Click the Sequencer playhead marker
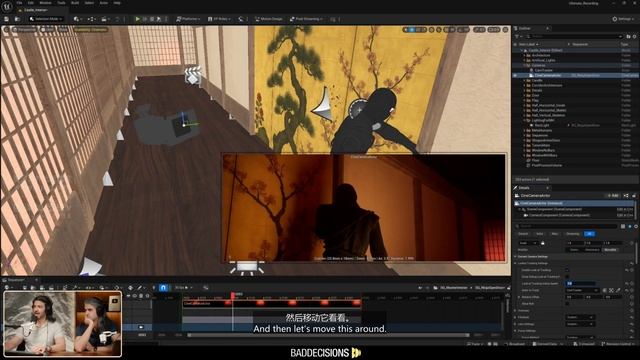The height and width of the screenshot is (360, 640). coord(233,295)
